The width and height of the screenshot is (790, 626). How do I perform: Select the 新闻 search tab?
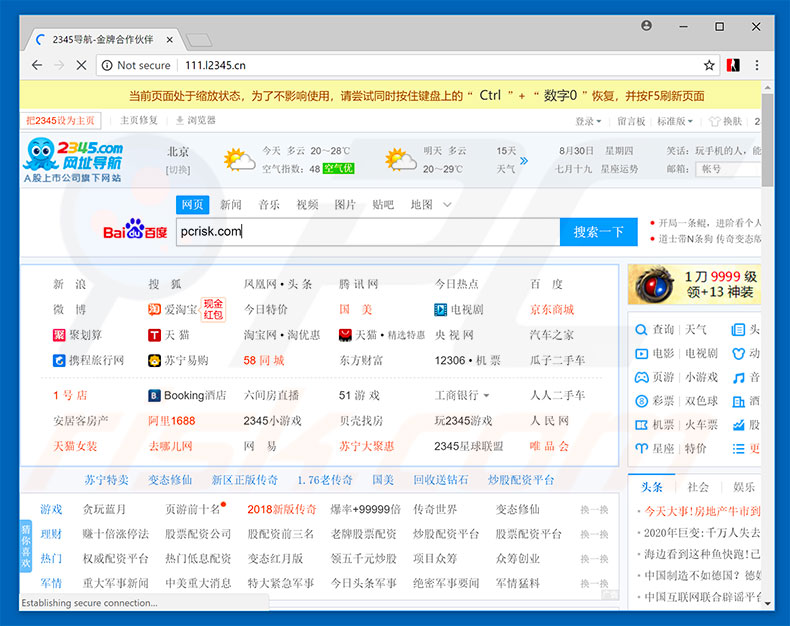coord(231,205)
